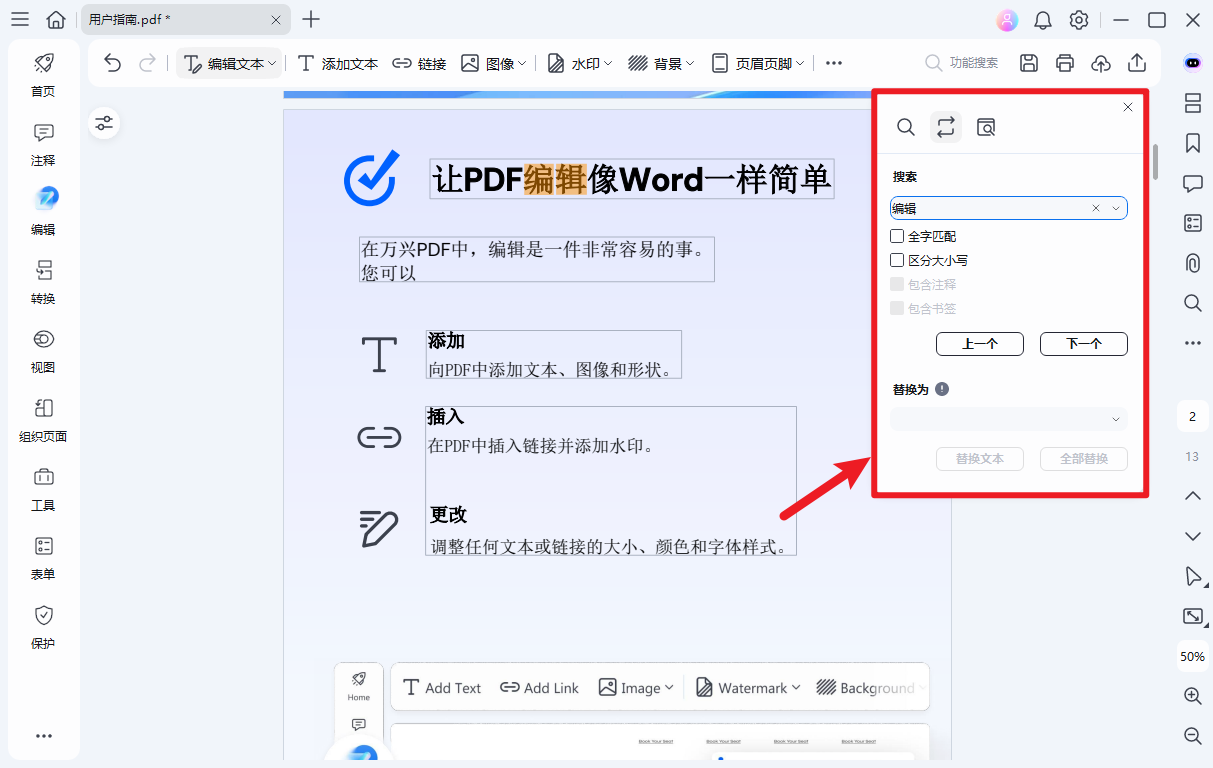
Task: Open the attachments panel on right sidebar
Action: click(1192, 263)
